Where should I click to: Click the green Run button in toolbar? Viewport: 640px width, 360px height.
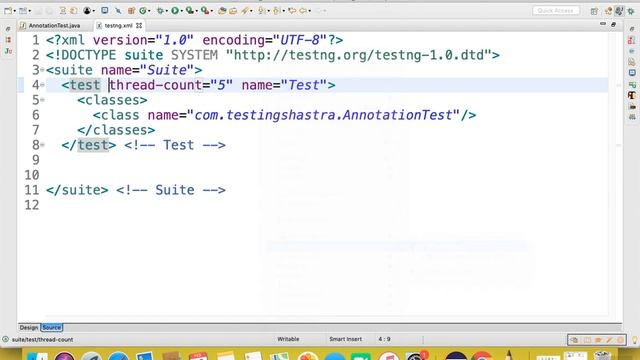pos(175,11)
